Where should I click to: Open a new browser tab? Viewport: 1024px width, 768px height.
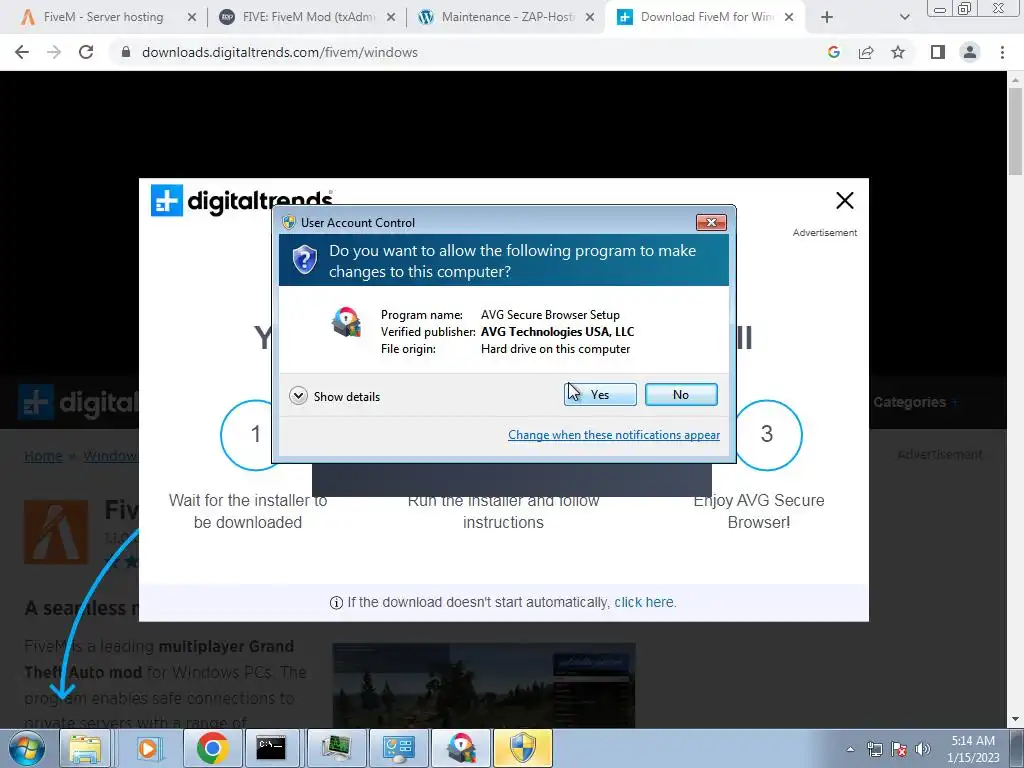pos(827,18)
